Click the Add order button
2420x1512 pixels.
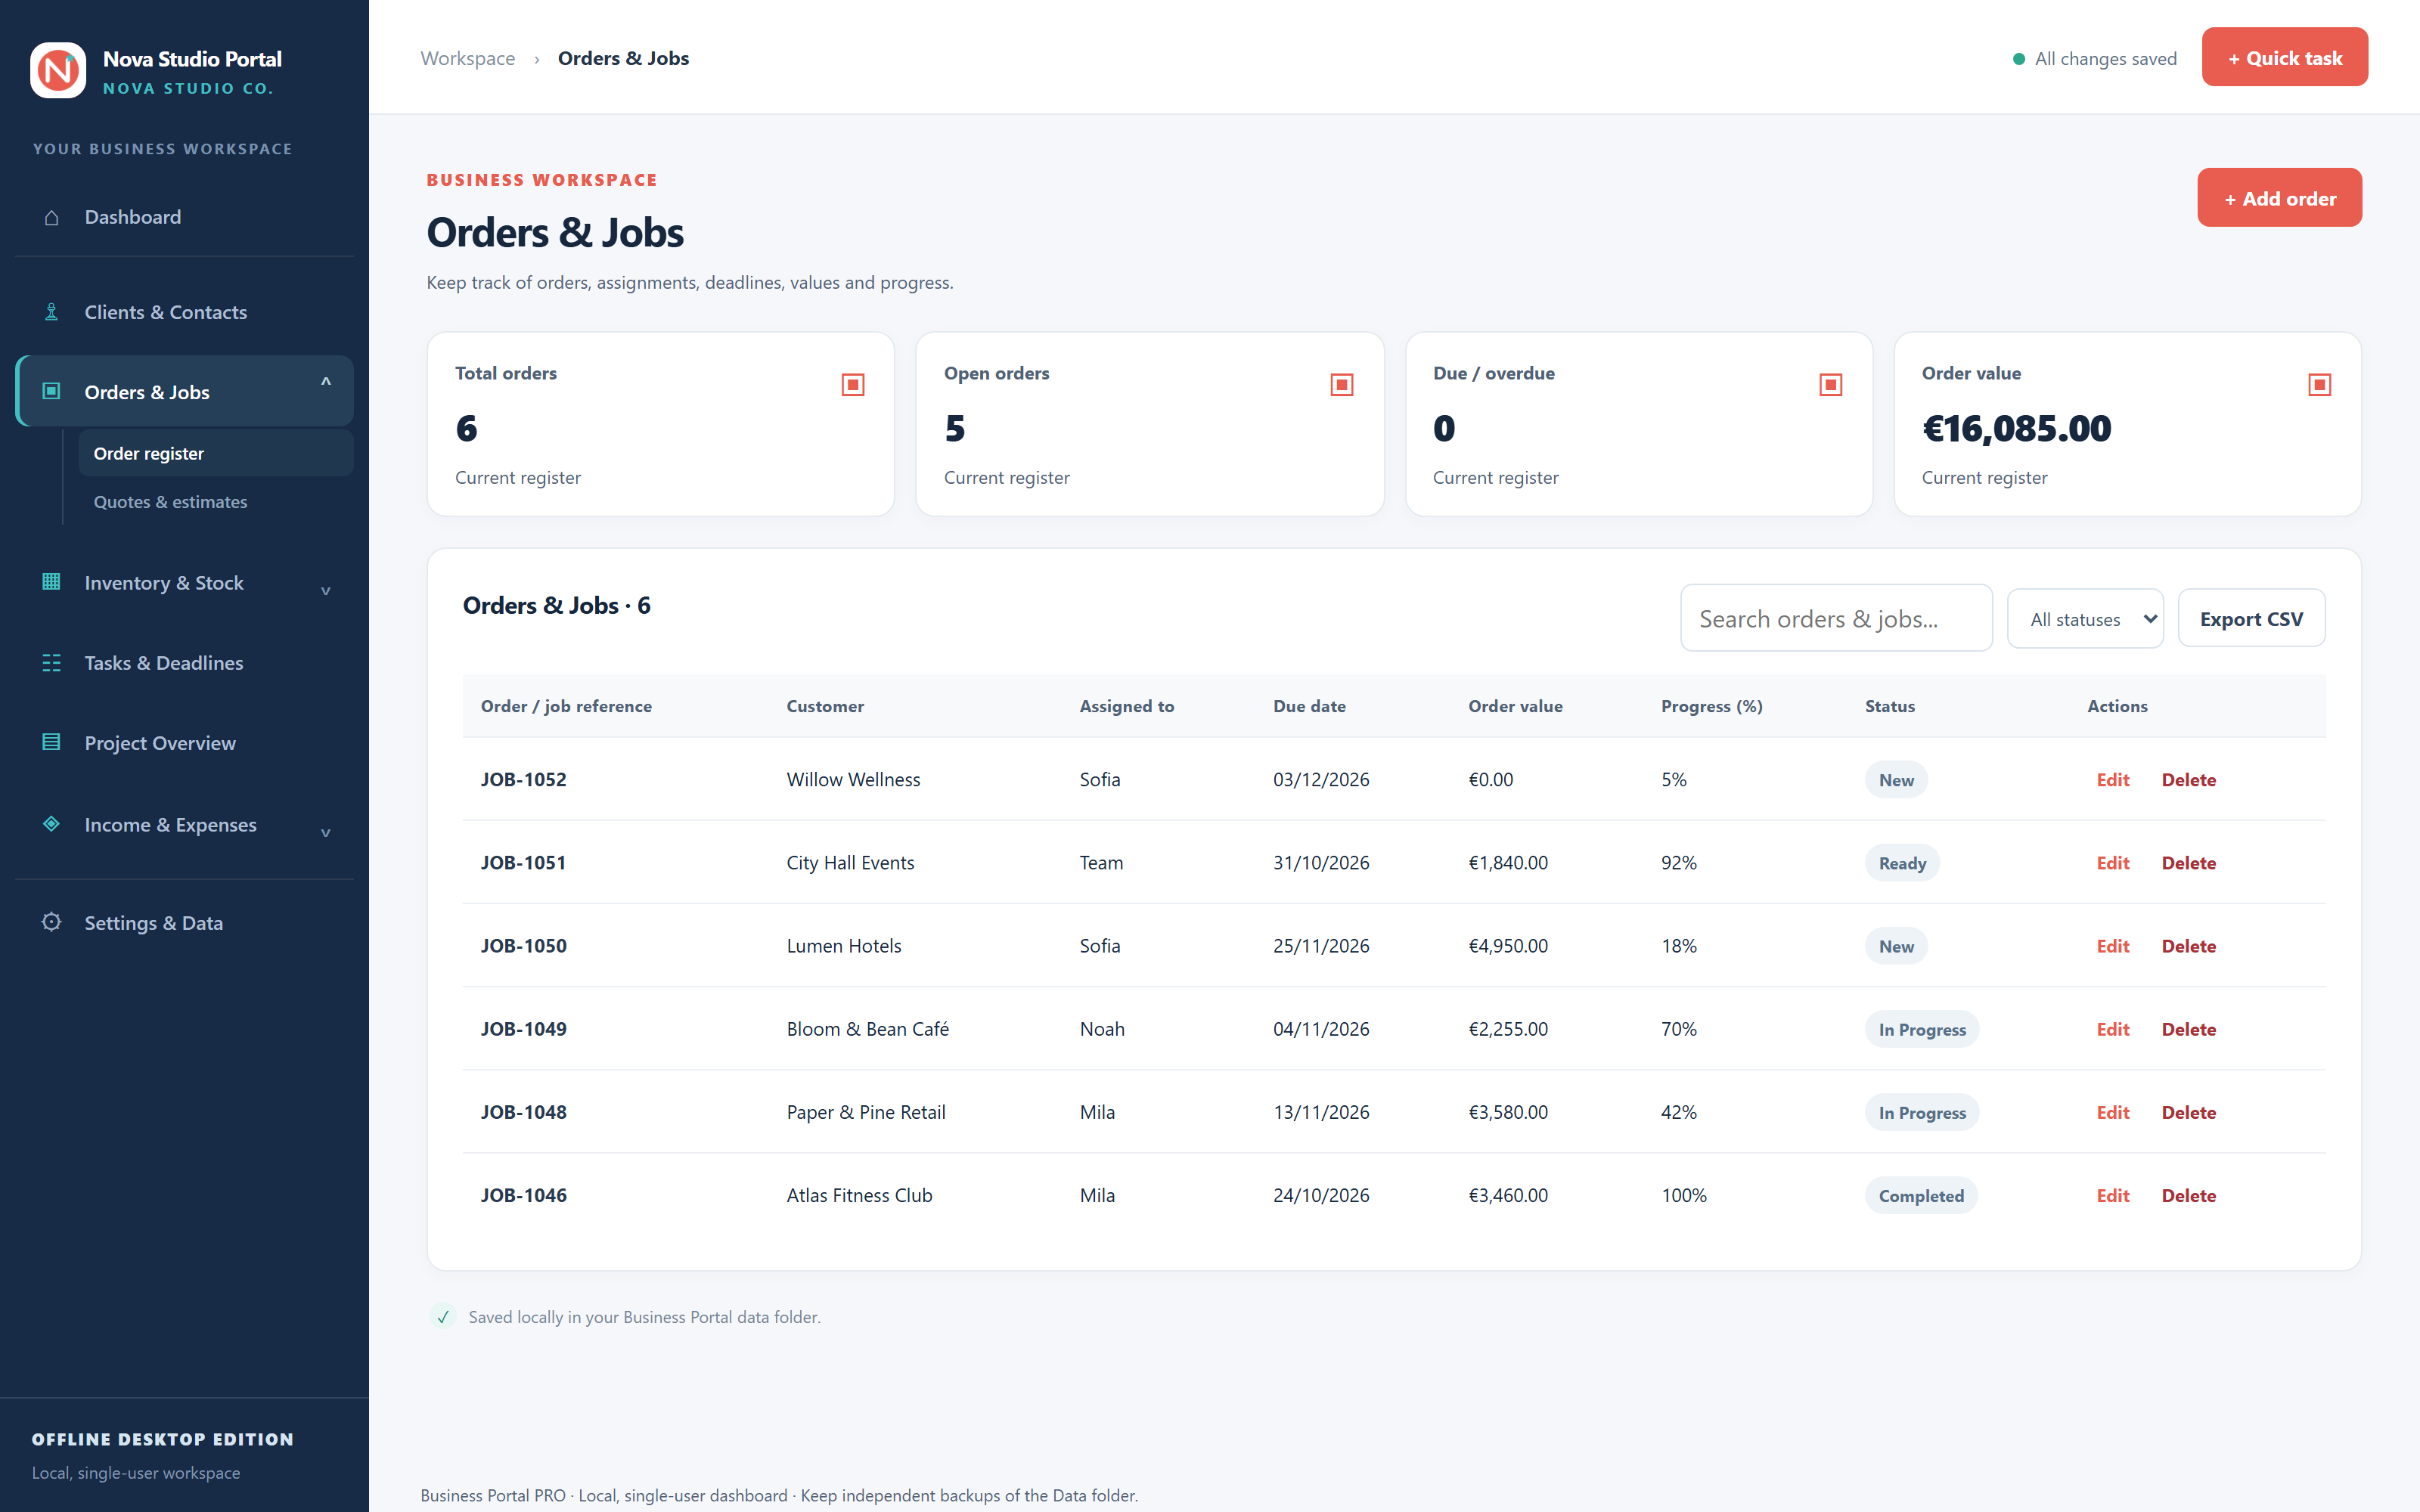[x=2279, y=198]
